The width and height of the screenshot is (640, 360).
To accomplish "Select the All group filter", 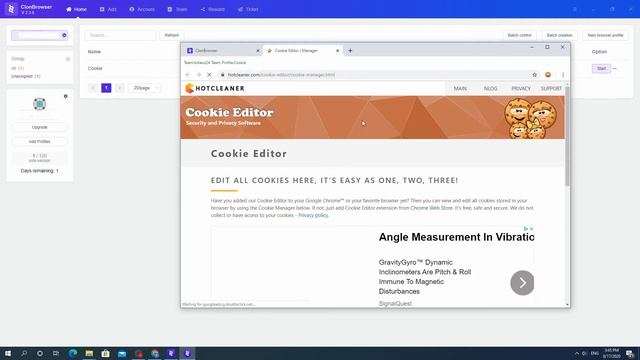I will tap(18, 68).
